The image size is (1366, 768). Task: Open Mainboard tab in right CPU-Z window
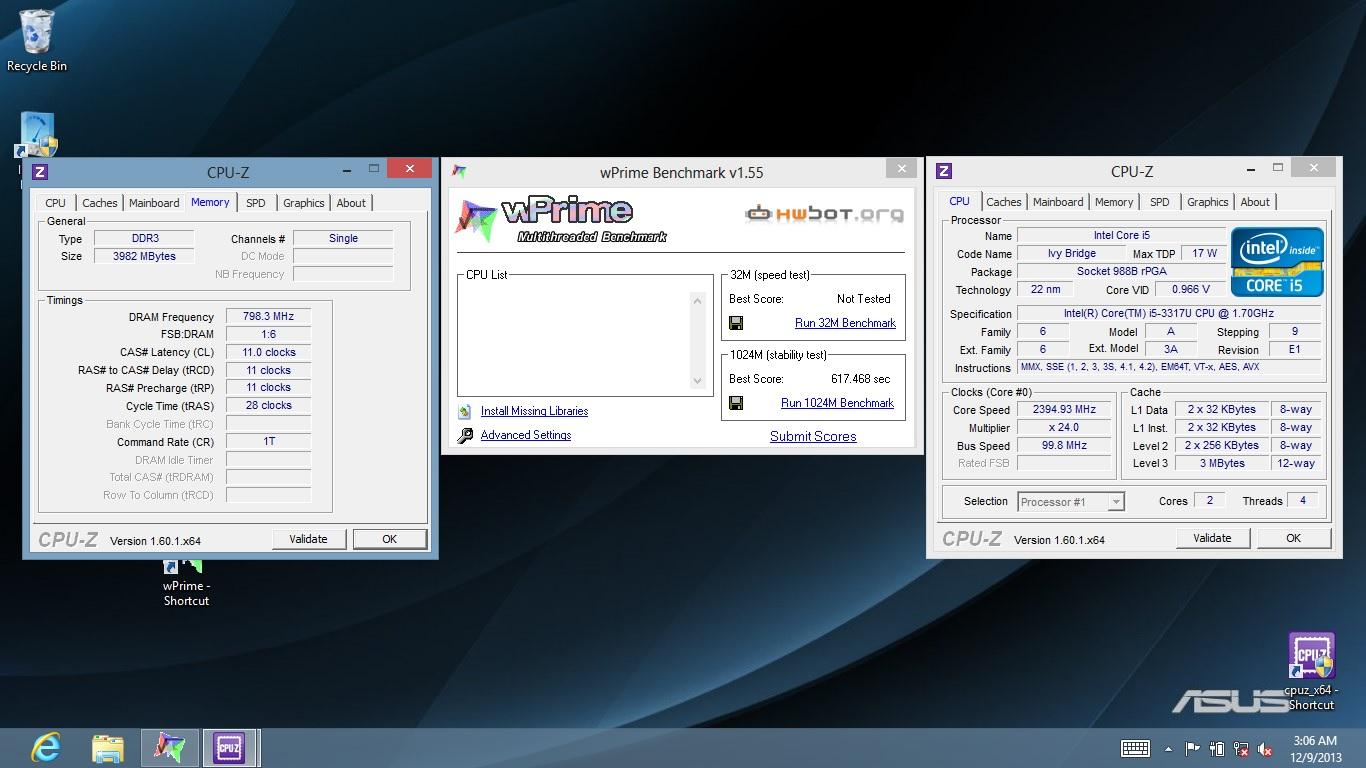1058,202
